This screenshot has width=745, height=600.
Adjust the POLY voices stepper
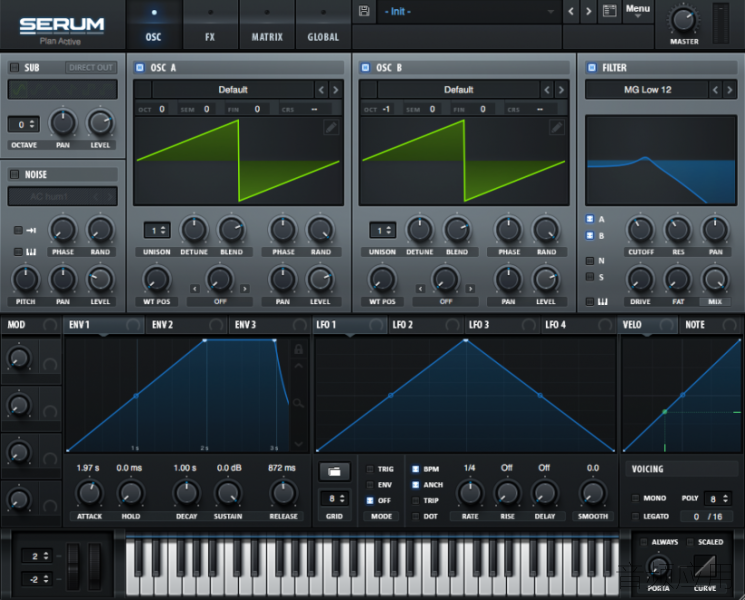point(717,499)
